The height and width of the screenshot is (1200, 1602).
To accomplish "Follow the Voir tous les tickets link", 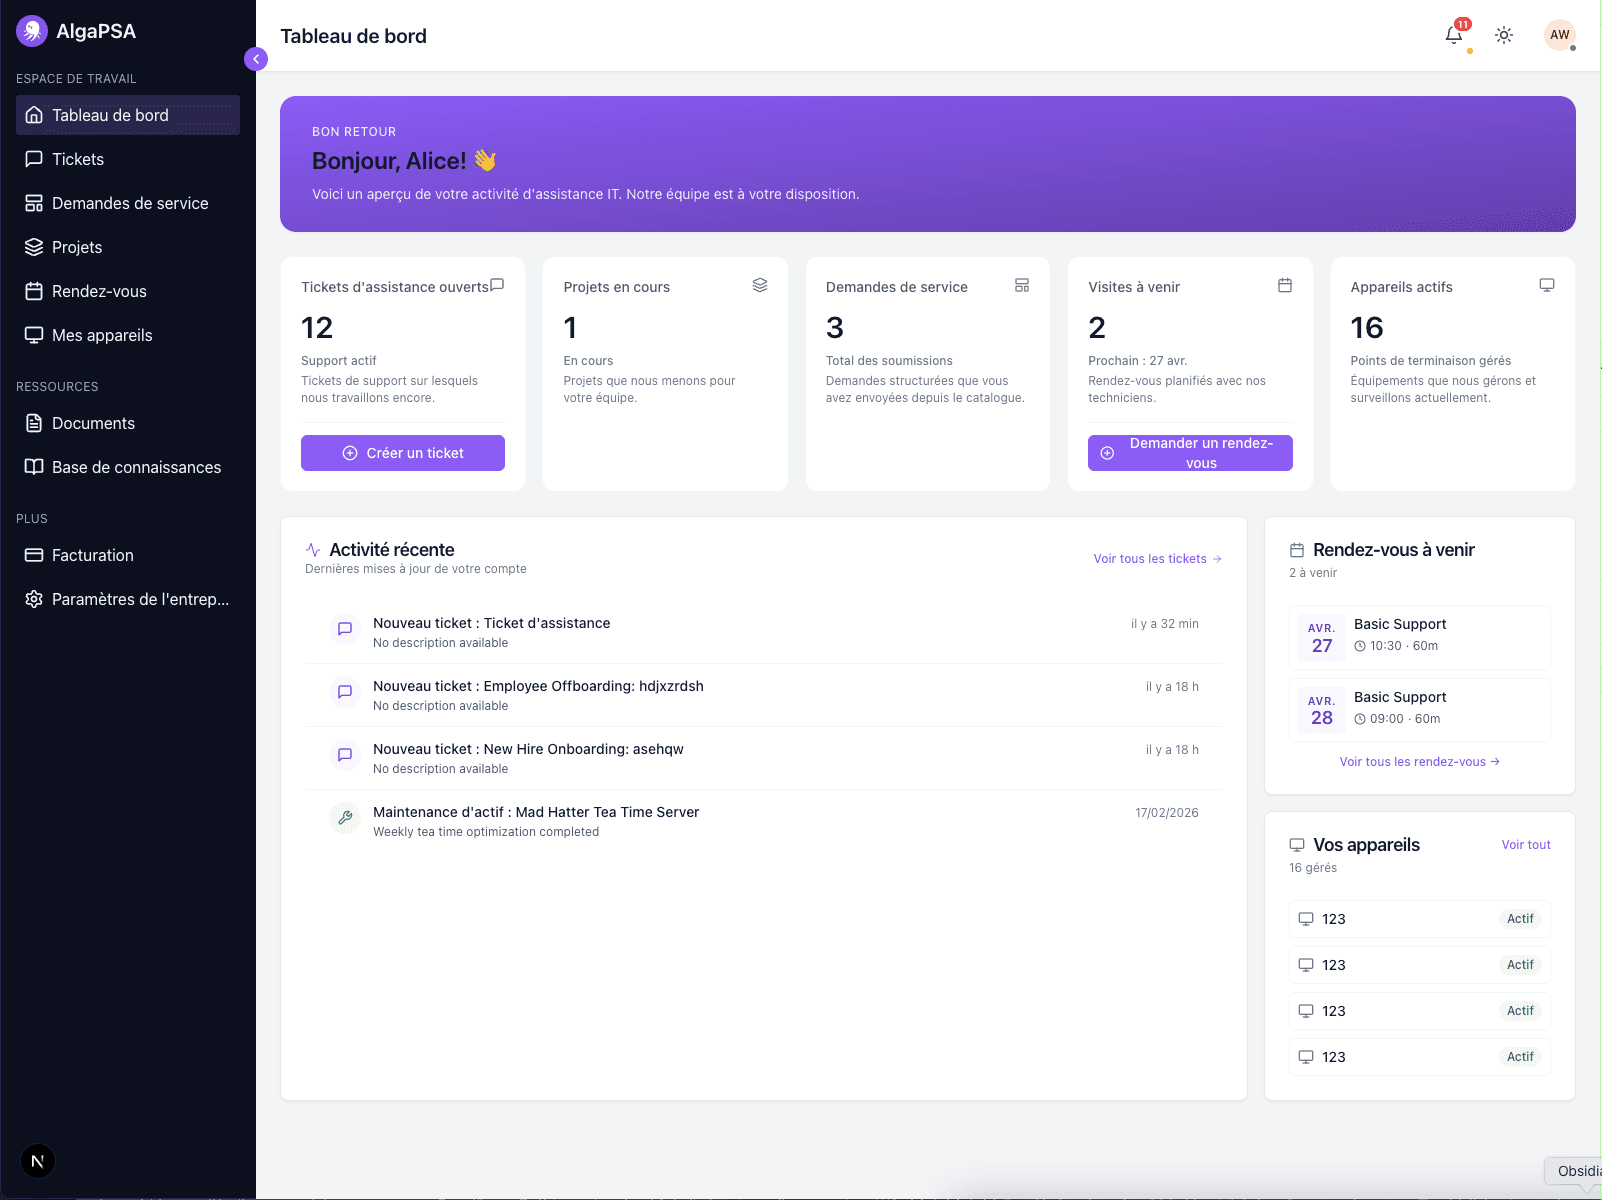I will [x=1157, y=559].
